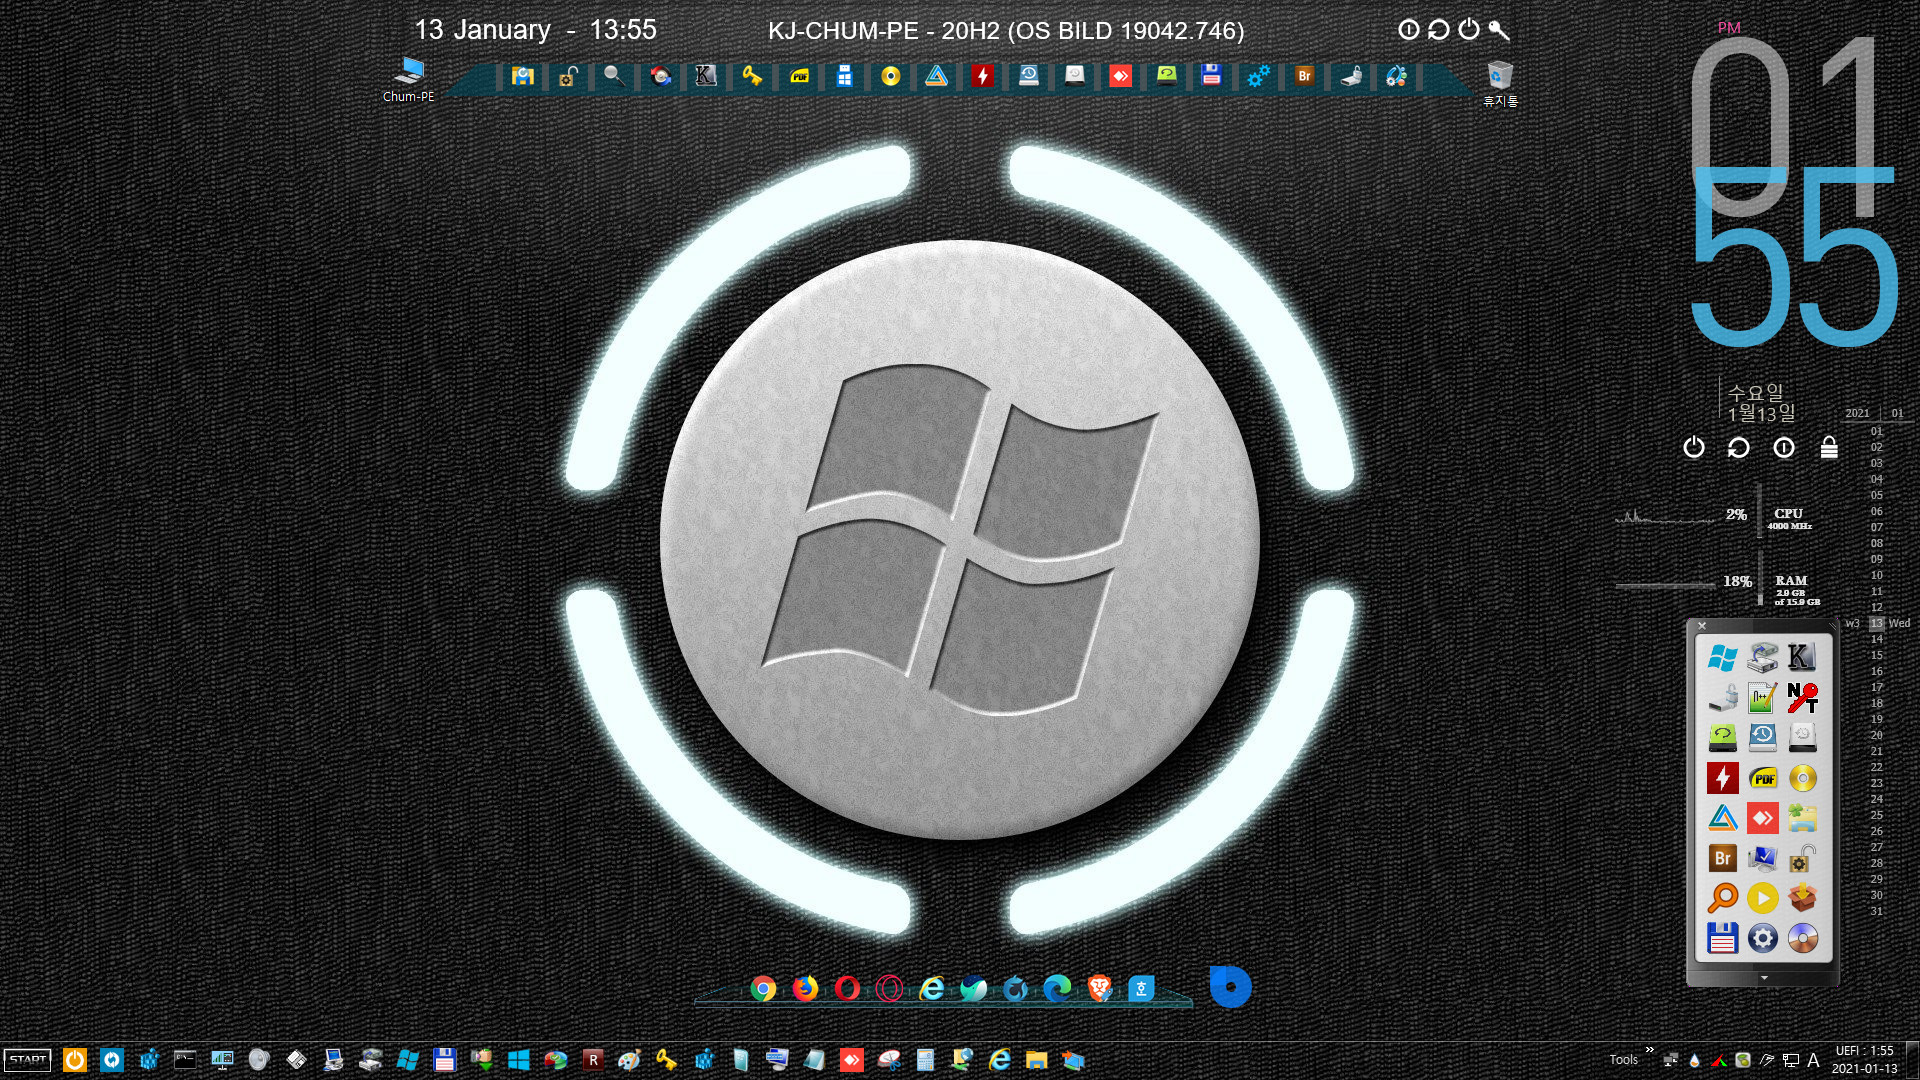Open blue floppy disk icon in top dock
This screenshot has height=1080, width=1920.
[x=1211, y=76]
